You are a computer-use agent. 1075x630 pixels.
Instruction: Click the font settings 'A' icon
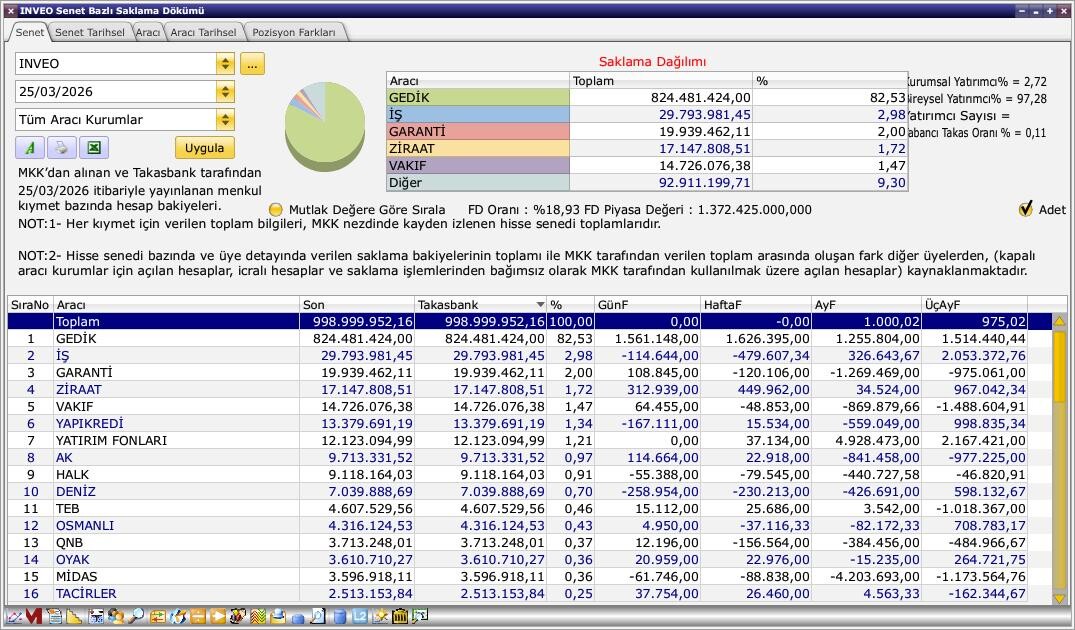30,148
